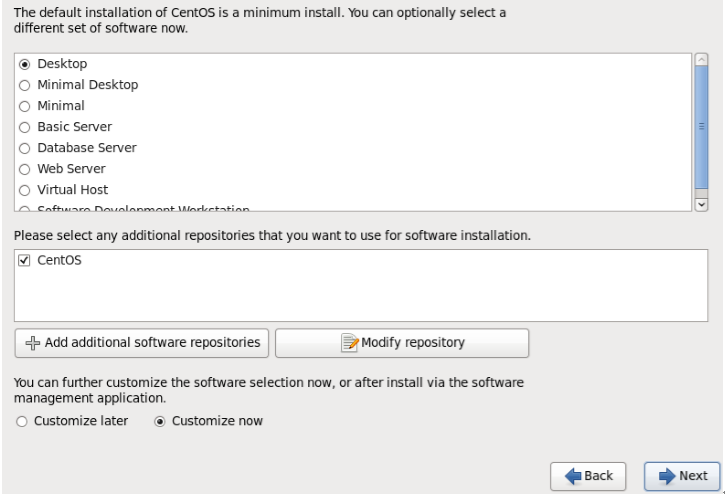725x497 pixels.
Task: Select the Customize now radio button
Action: (x=160, y=422)
